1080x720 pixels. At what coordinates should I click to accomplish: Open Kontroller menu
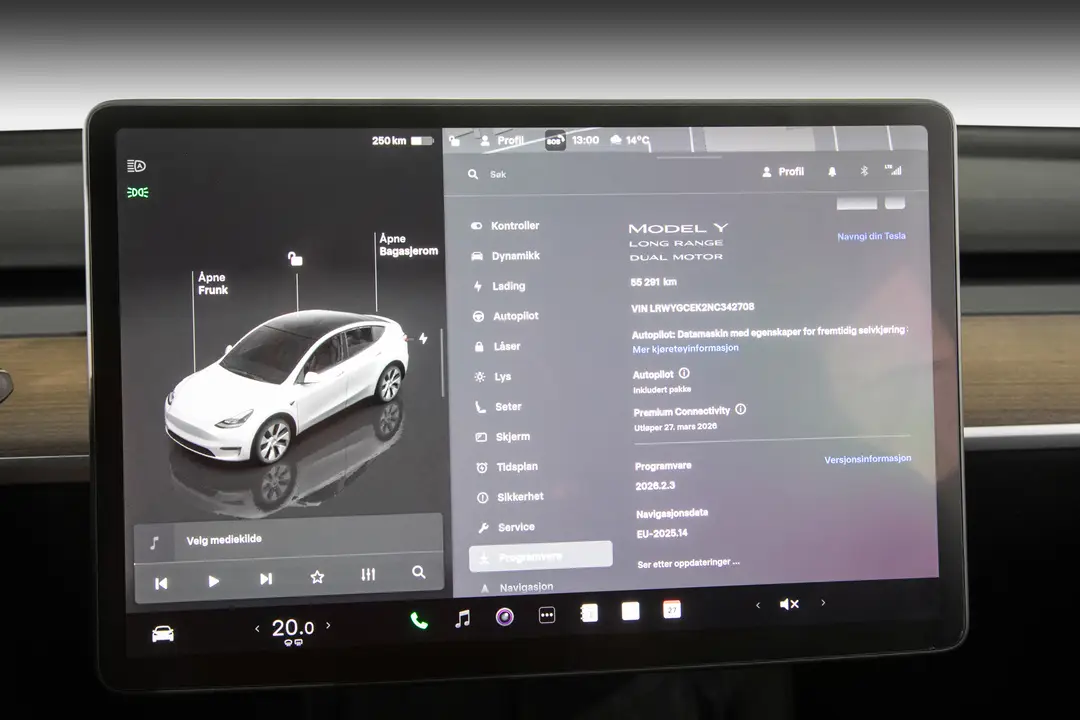point(506,226)
